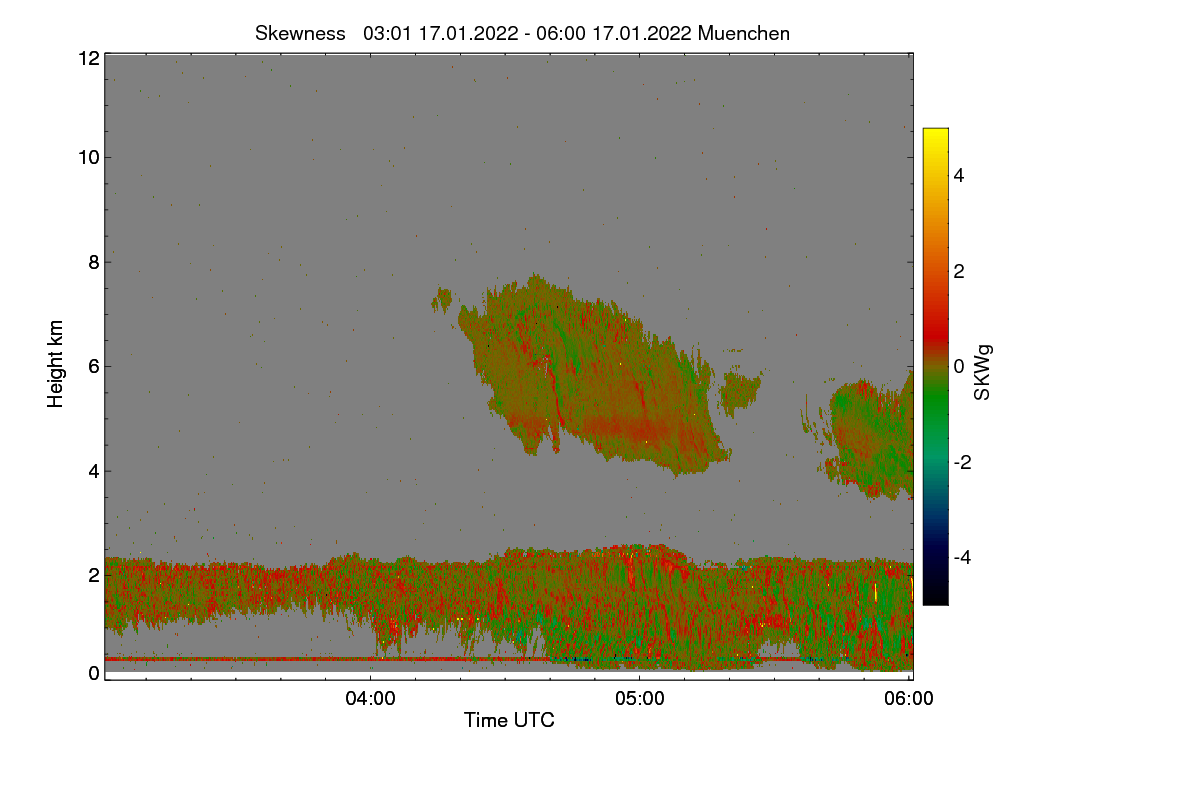Click the low cloud layer below 2 km

pyautogui.click(x=509, y=610)
